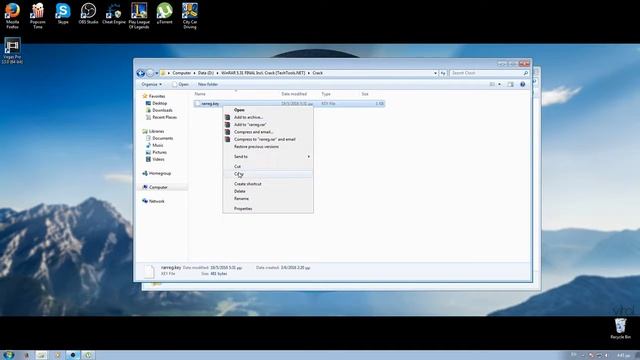Choose Add to "rarreg.rar" menu entry
Viewport: 640px width, 360px height.
click(x=268, y=125)
